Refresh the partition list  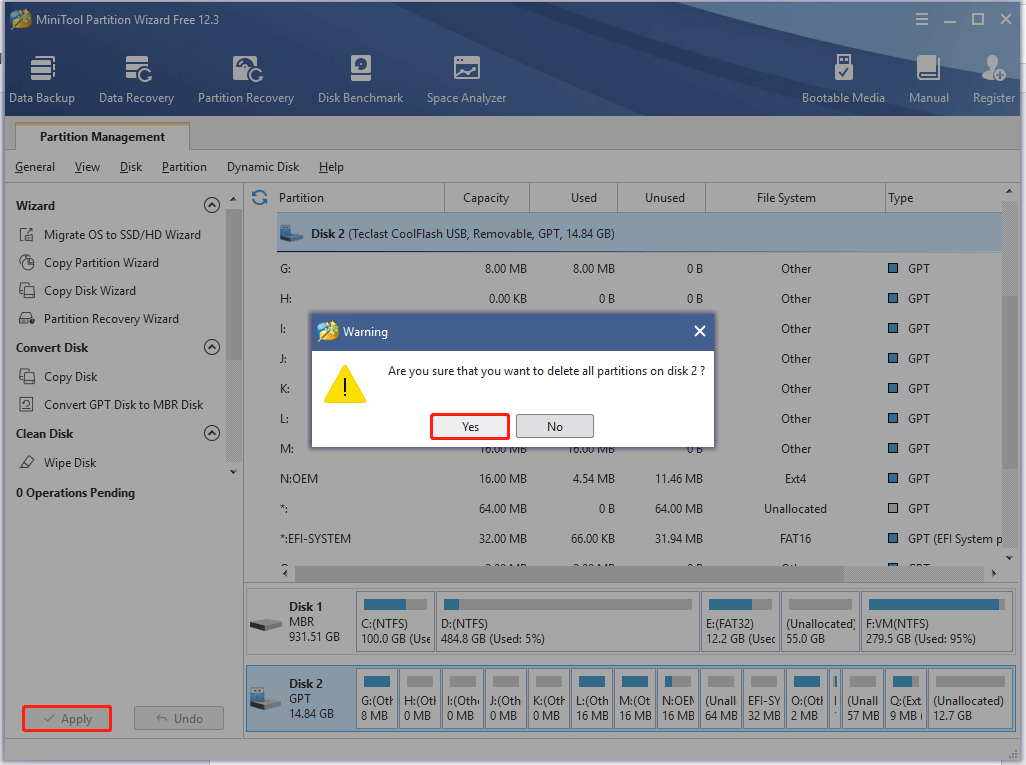(x=260, y=198)
